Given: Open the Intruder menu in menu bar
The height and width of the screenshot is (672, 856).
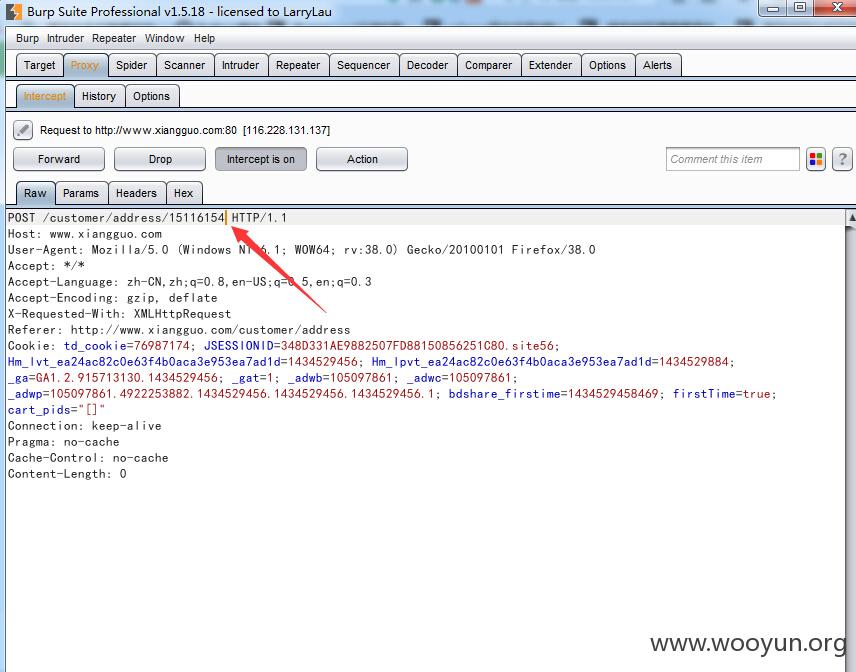Looking at the screenshot, I should coord(66,38).
